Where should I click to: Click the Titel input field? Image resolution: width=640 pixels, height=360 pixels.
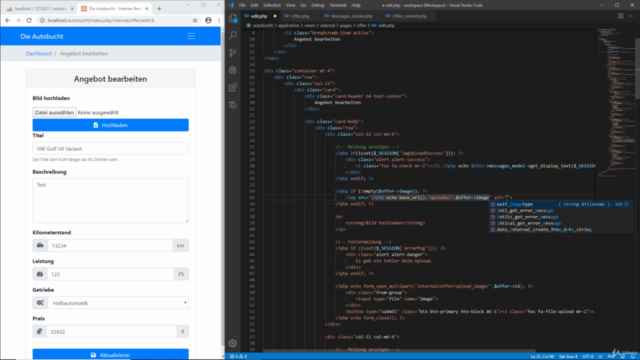click(x=111, y=149)
